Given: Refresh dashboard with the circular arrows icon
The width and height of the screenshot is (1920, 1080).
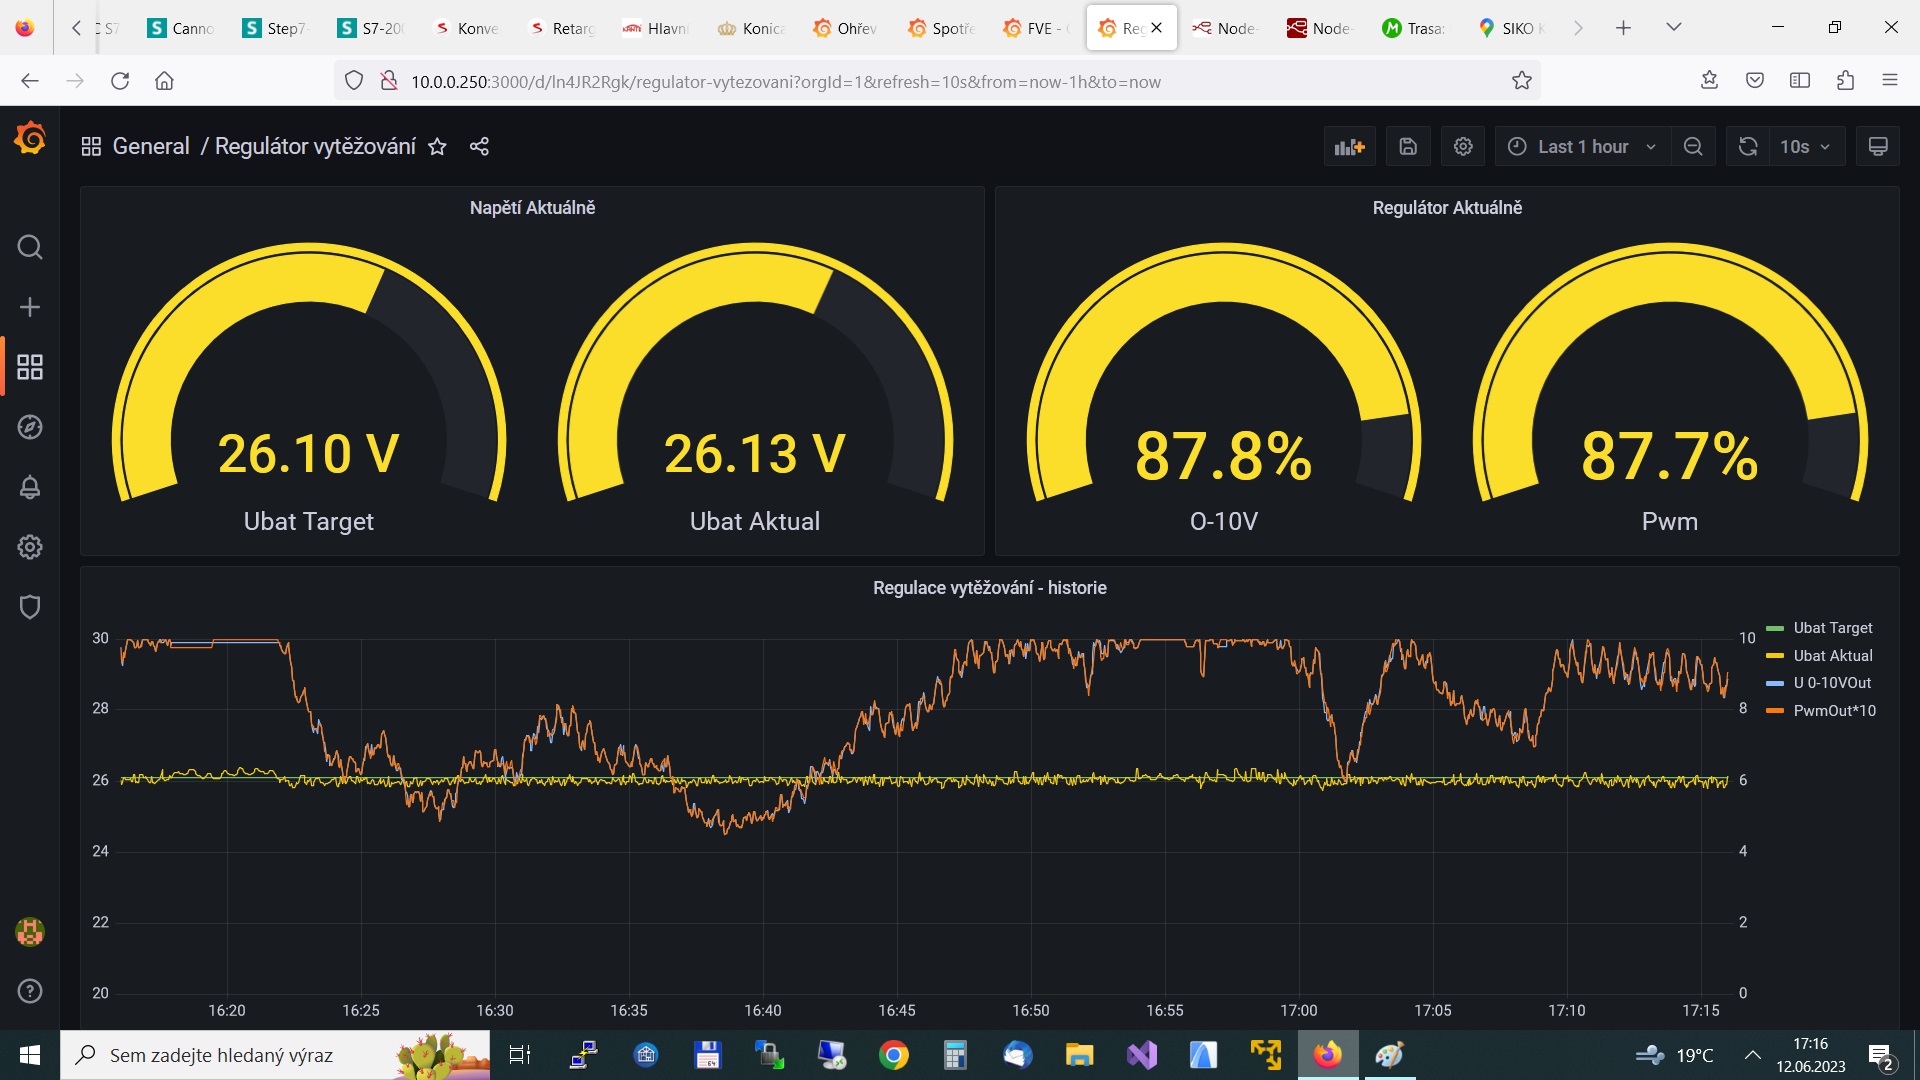Looking at the screenshot, I should point(1748,147).
